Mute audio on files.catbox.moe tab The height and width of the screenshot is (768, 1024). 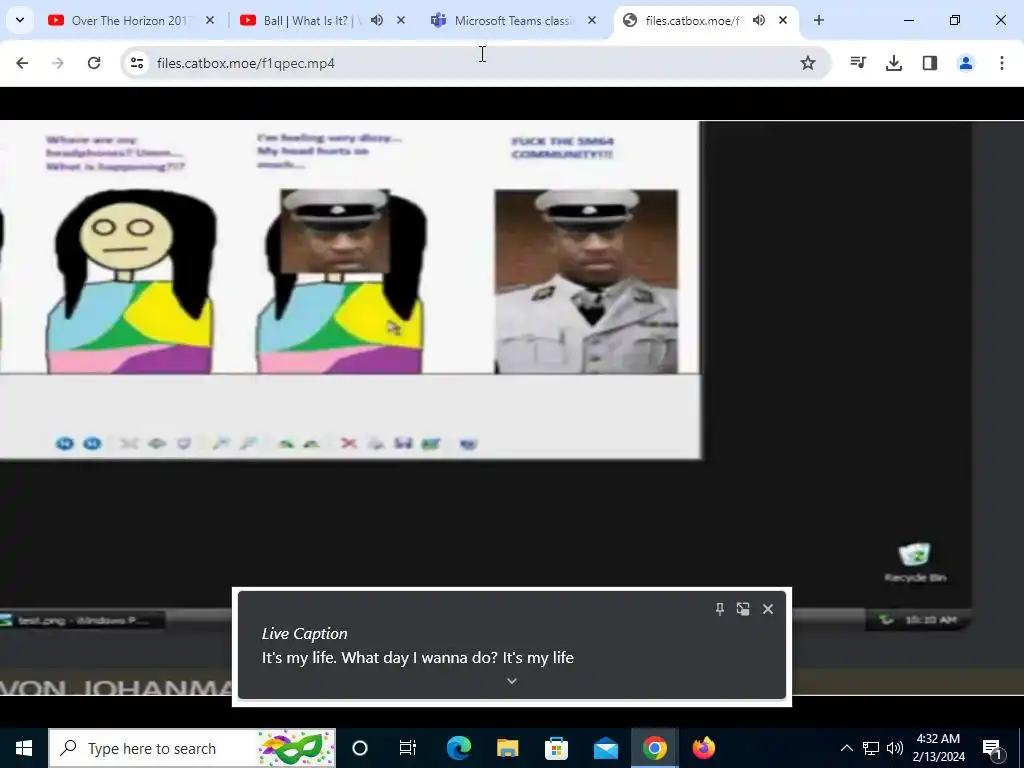tap(759, 20)
